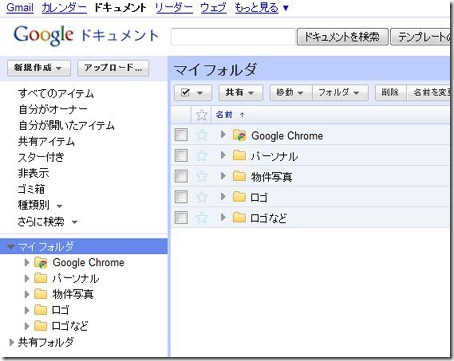Click the 名前を変更 button

click(428, 92)
